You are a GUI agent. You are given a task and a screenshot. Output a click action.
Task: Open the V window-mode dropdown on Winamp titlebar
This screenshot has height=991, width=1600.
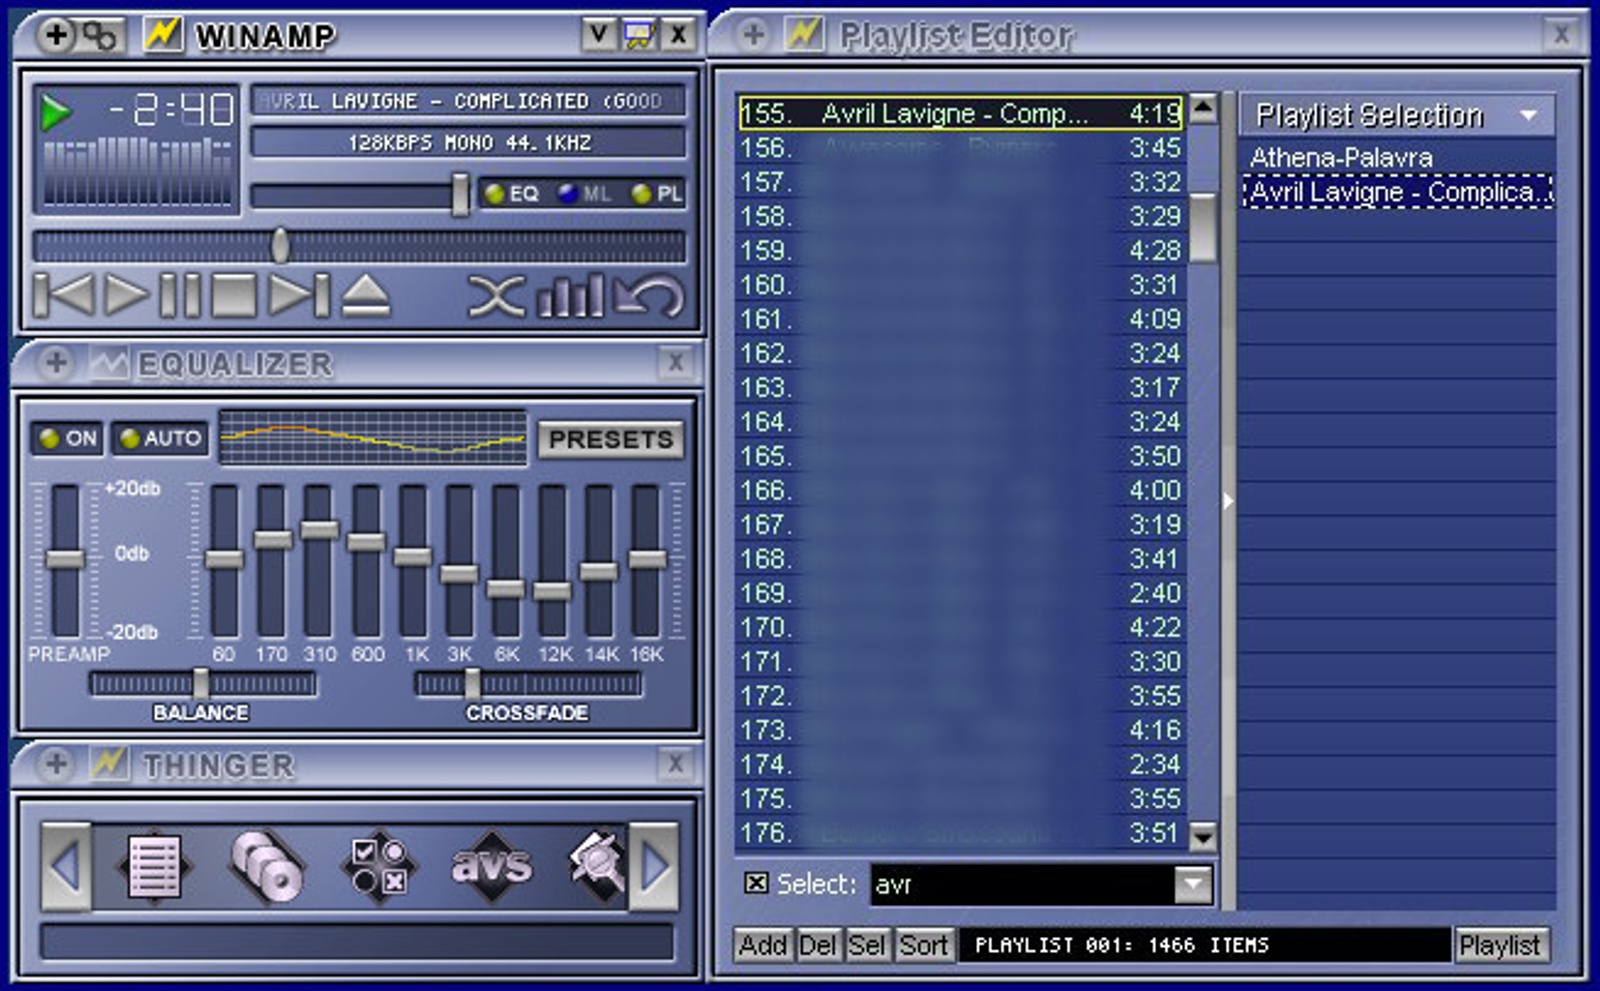[x=598, y=35]
